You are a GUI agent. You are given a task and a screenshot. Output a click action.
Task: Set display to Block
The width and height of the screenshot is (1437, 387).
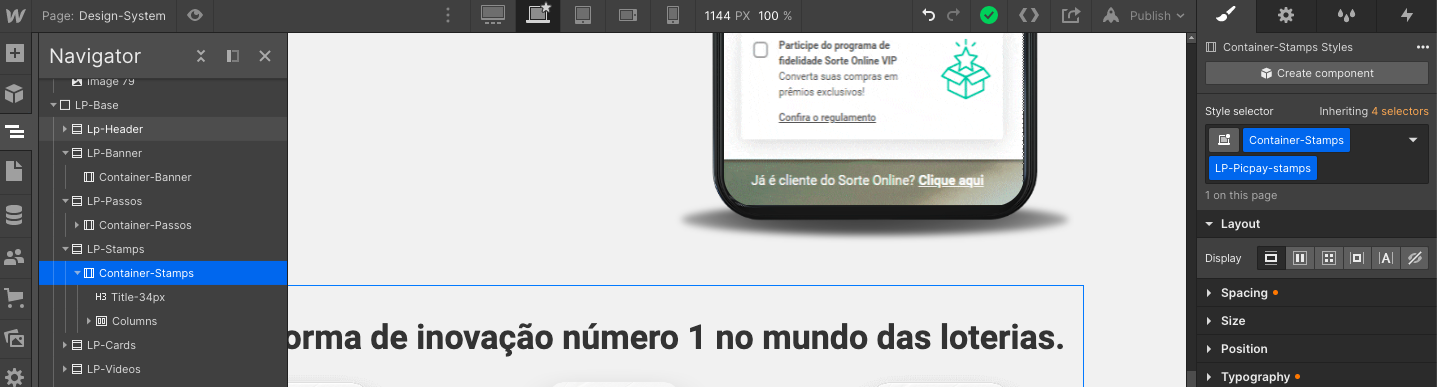pyautogui.click(x=1271, y=257)
